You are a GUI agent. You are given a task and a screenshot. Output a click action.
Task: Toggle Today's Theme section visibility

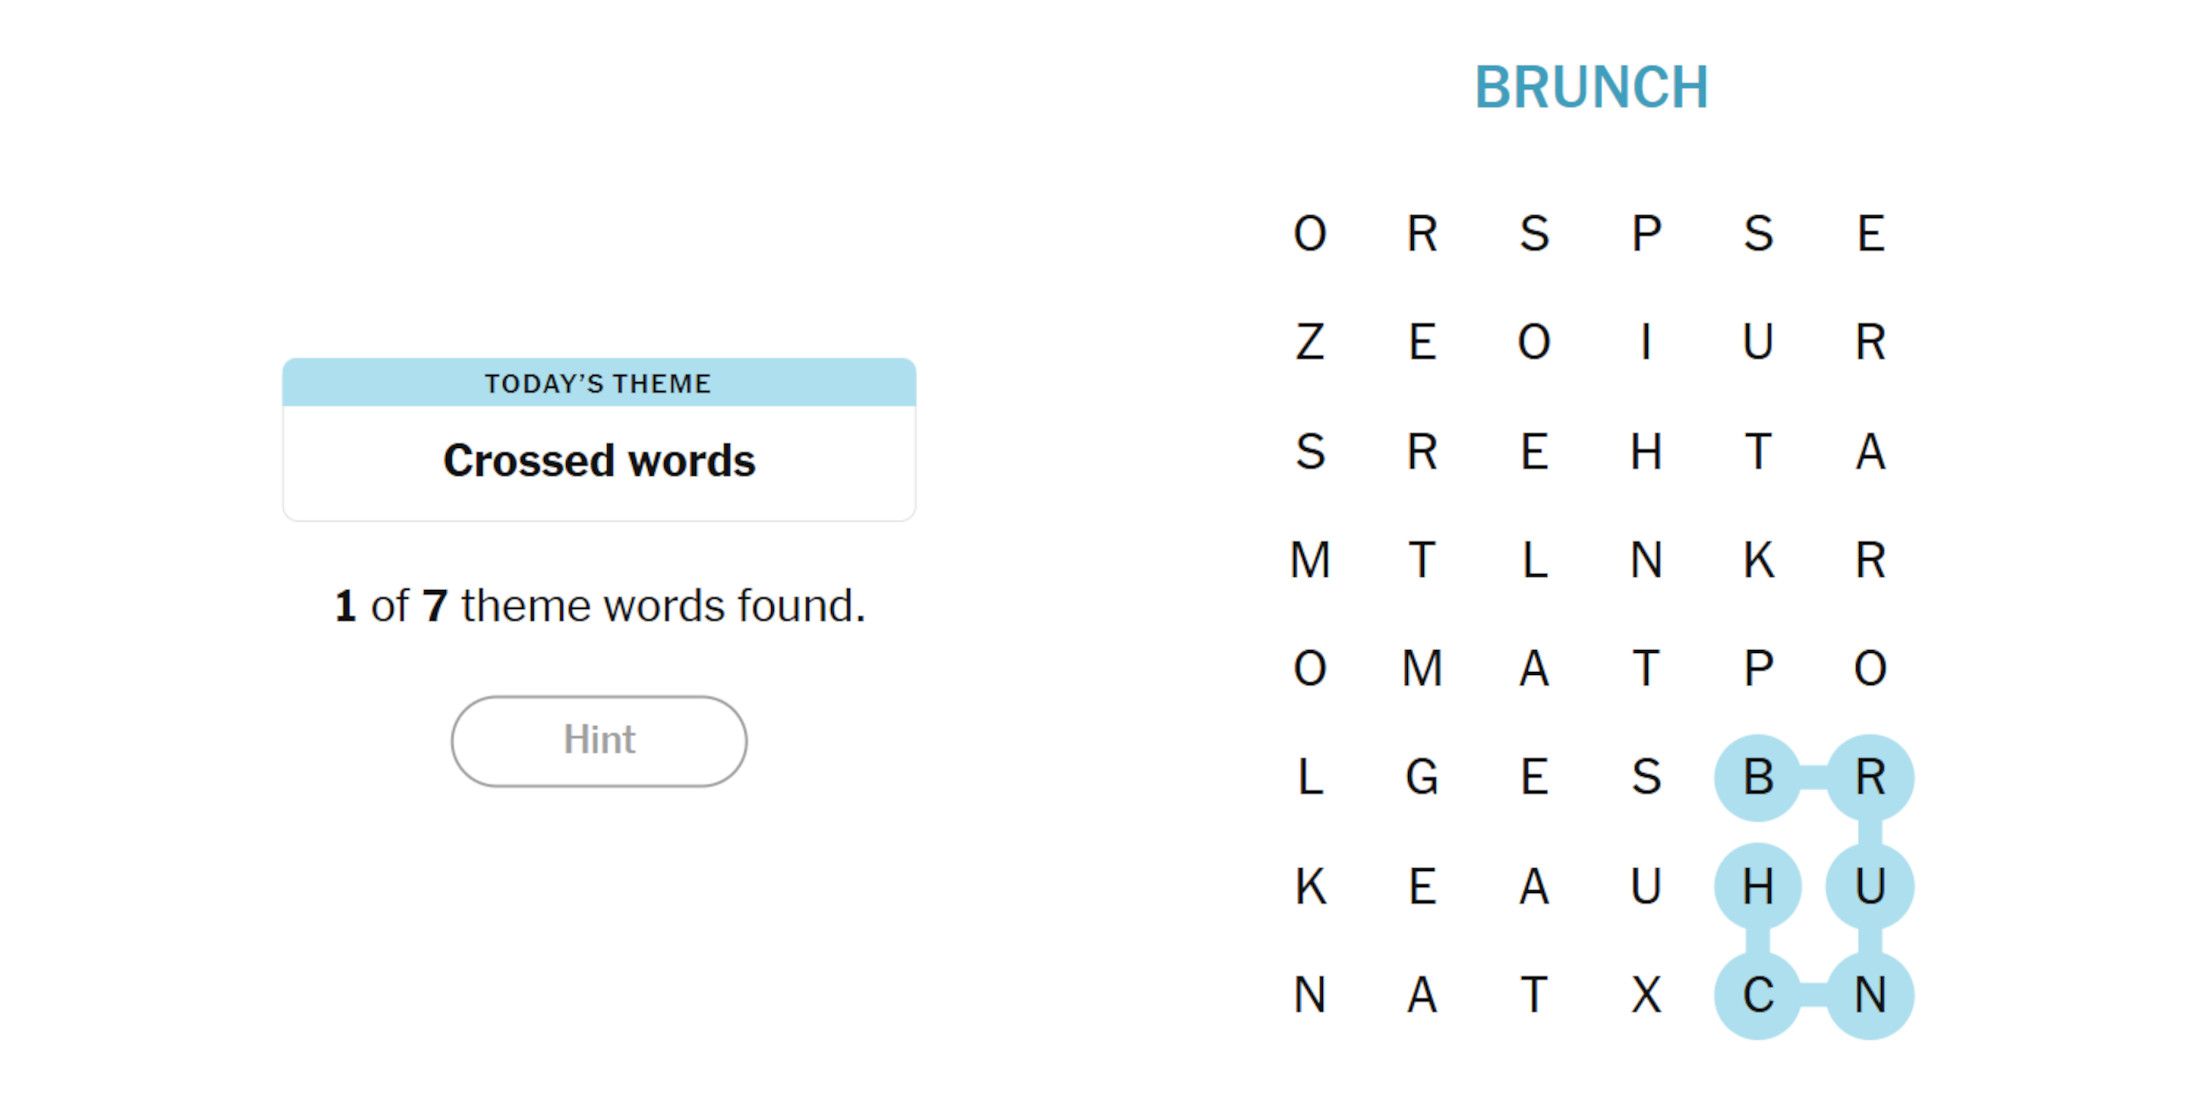click(x=601, y=383)
